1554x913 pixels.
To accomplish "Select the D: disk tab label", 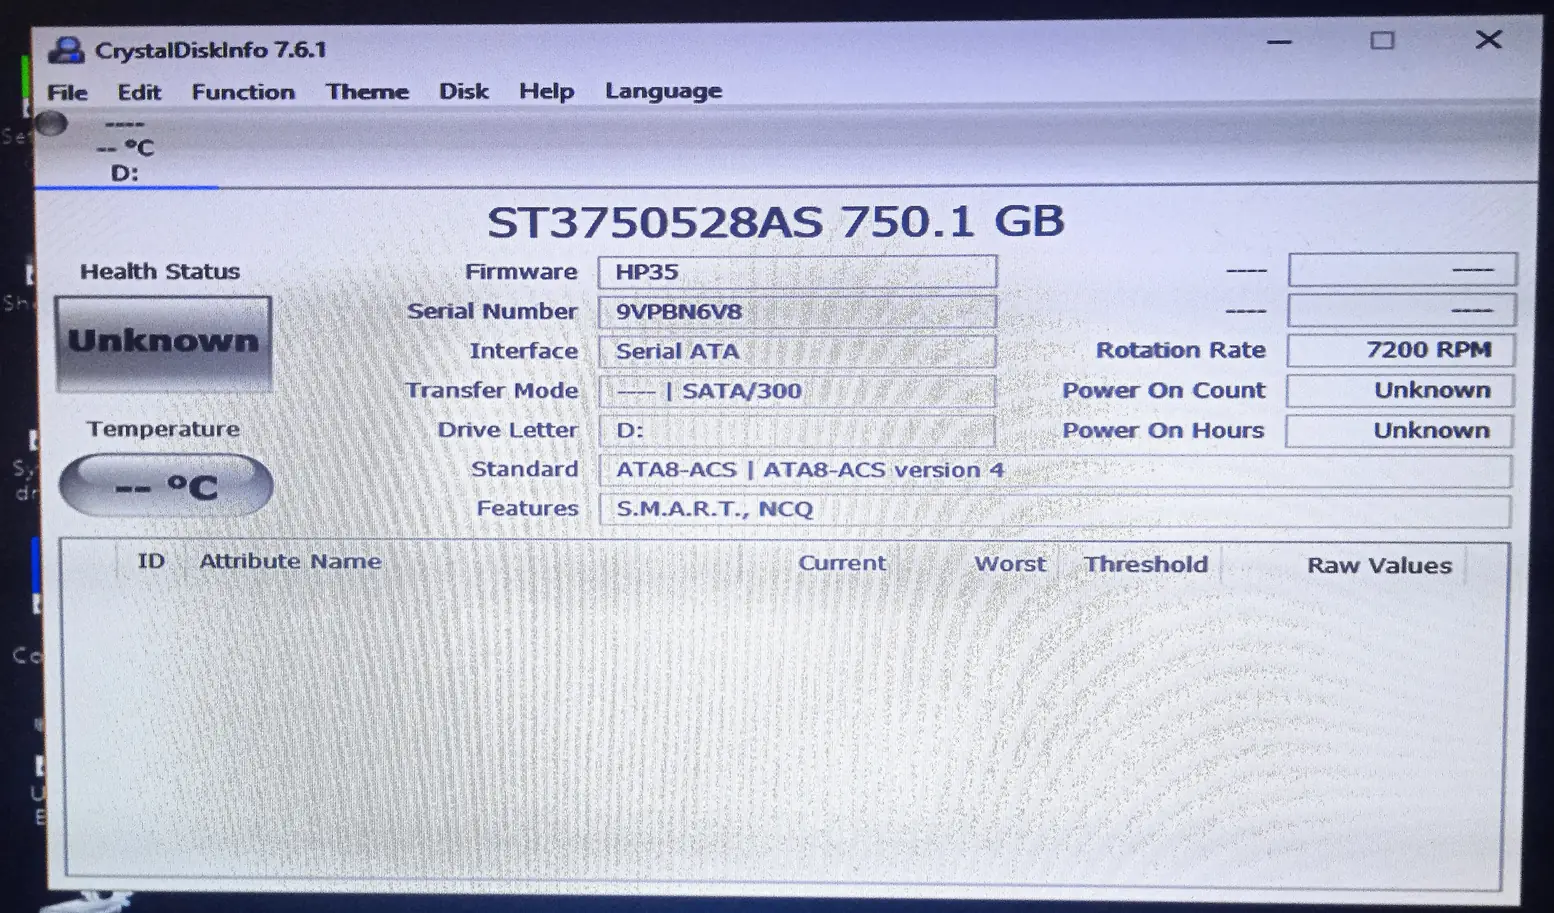I will point(125,173).
